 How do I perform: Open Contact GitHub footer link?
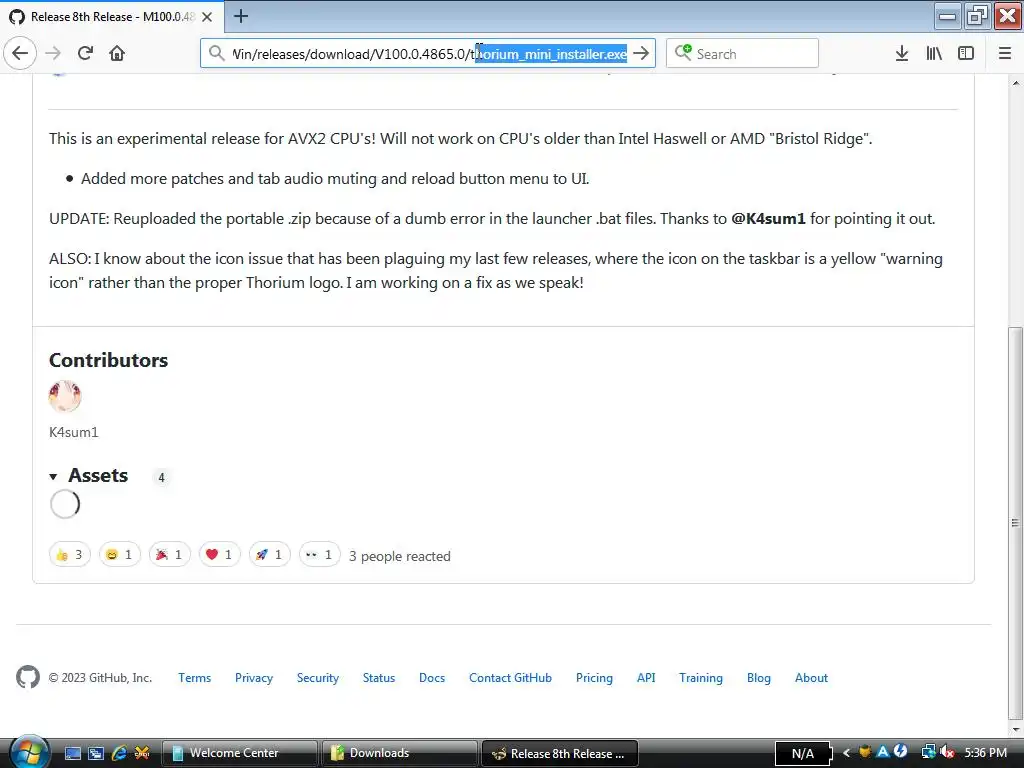(x=510, y=678)
